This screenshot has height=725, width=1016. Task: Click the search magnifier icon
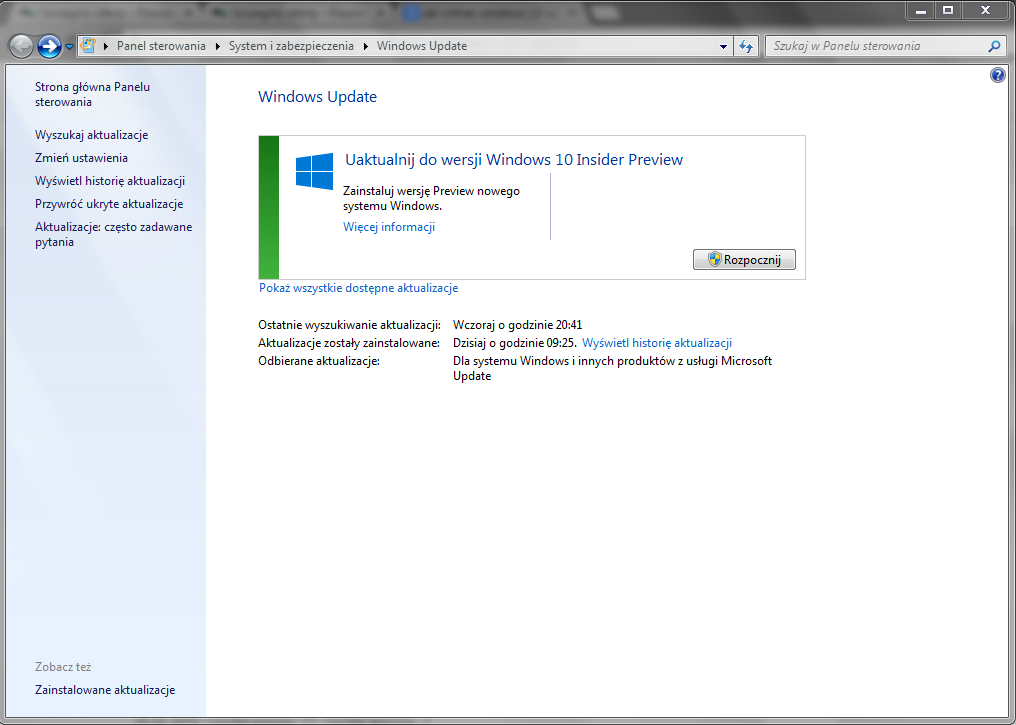(x=994, y=46)
